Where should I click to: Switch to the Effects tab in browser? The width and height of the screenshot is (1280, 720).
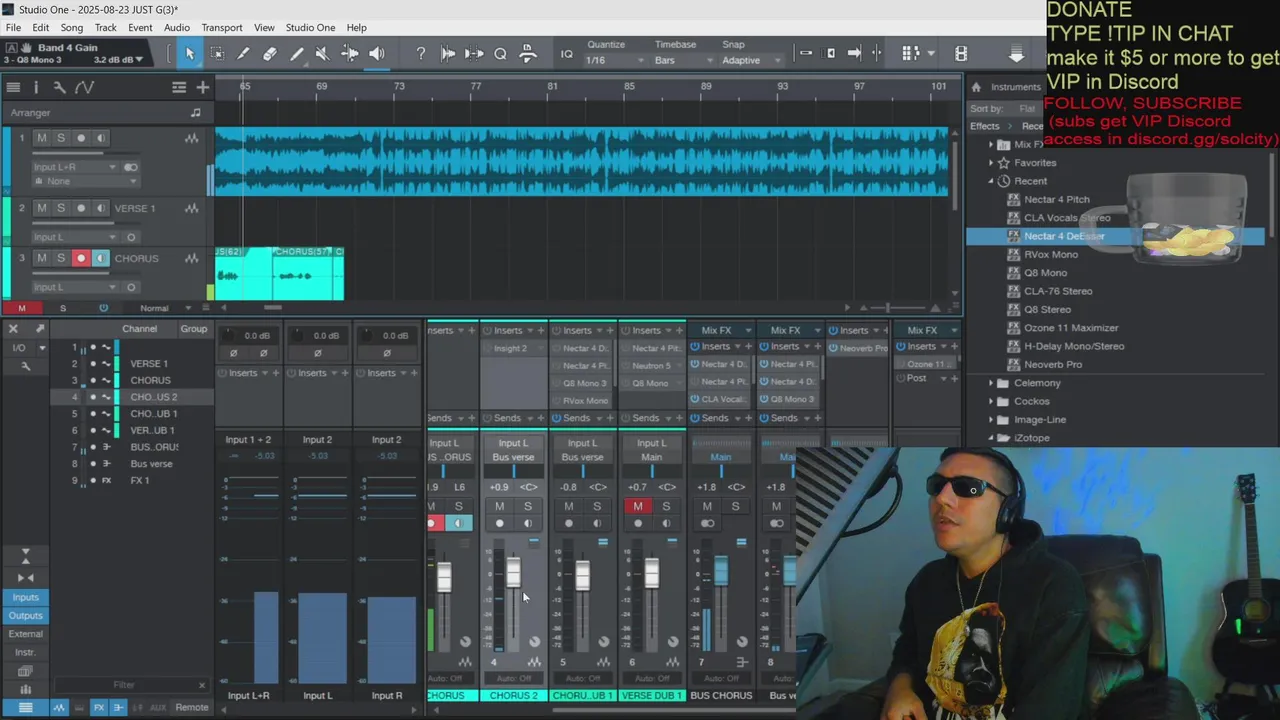[984, 126]
